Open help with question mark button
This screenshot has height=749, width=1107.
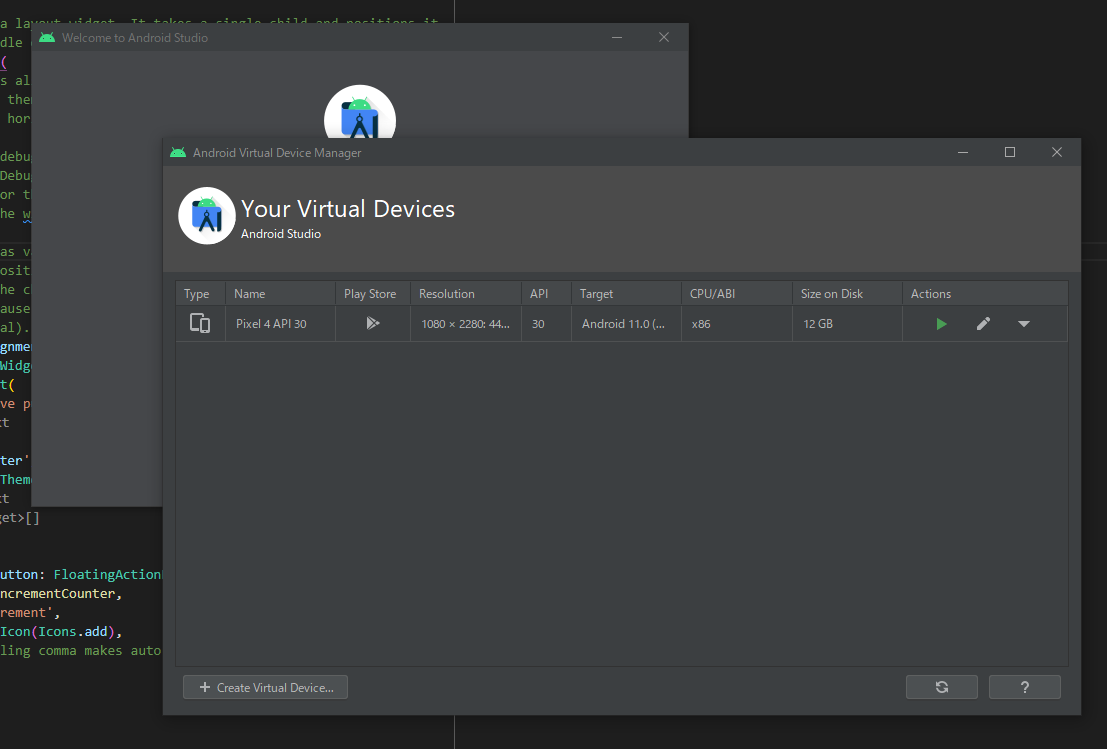click(1024, 687)
